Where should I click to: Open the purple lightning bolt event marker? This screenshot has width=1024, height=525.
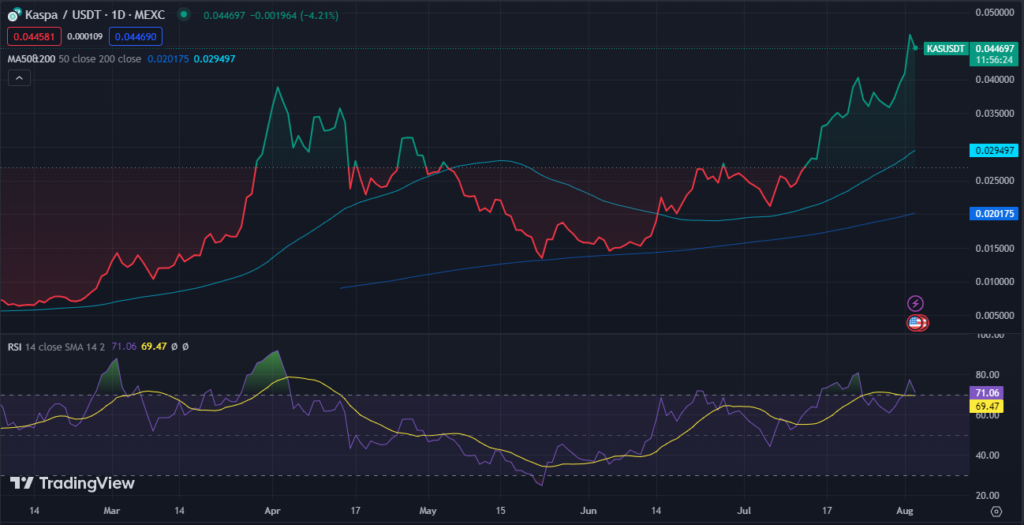[915, 303]
